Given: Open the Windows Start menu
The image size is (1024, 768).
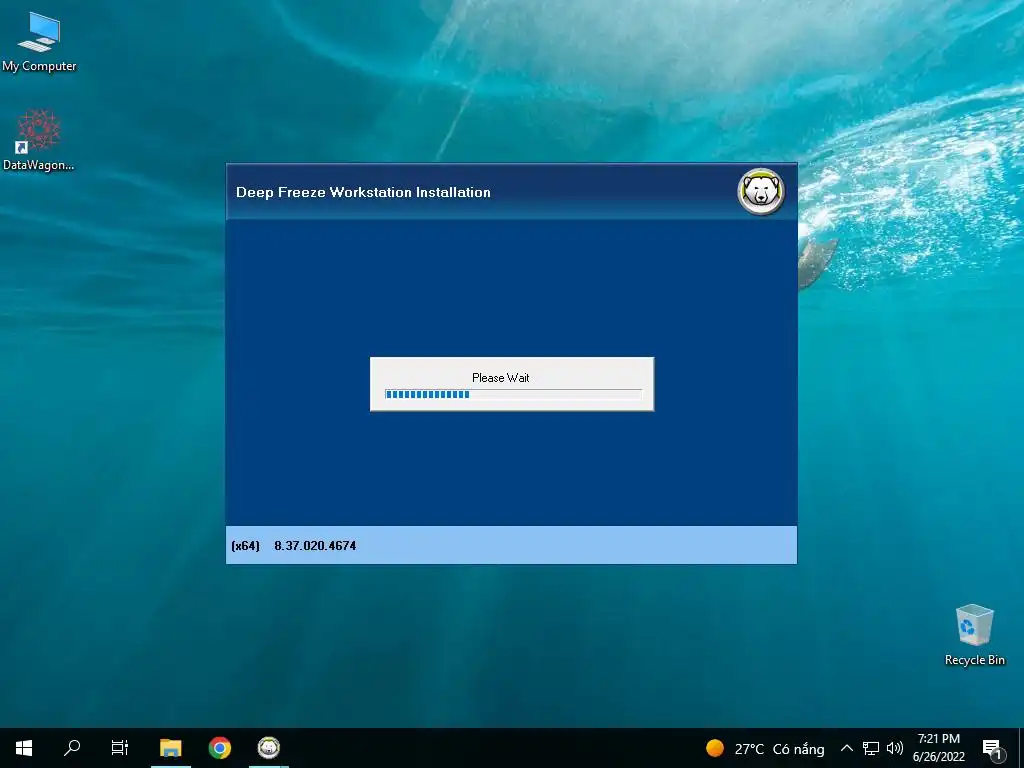Looking at the screenshot, I should (x=24, y=748).
